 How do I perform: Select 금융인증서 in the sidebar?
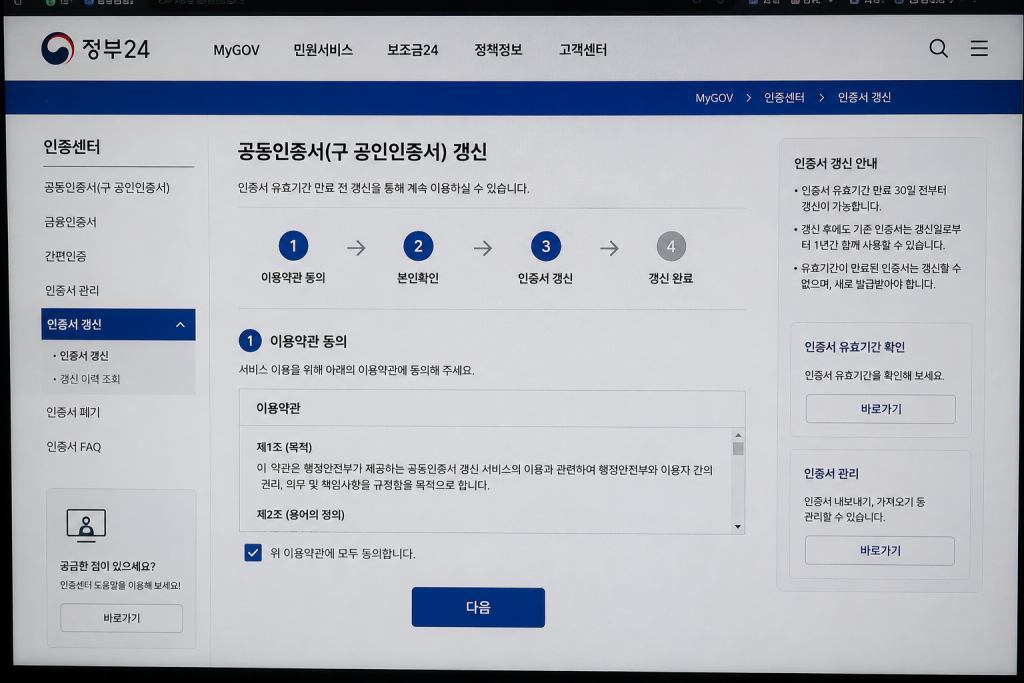71,222
